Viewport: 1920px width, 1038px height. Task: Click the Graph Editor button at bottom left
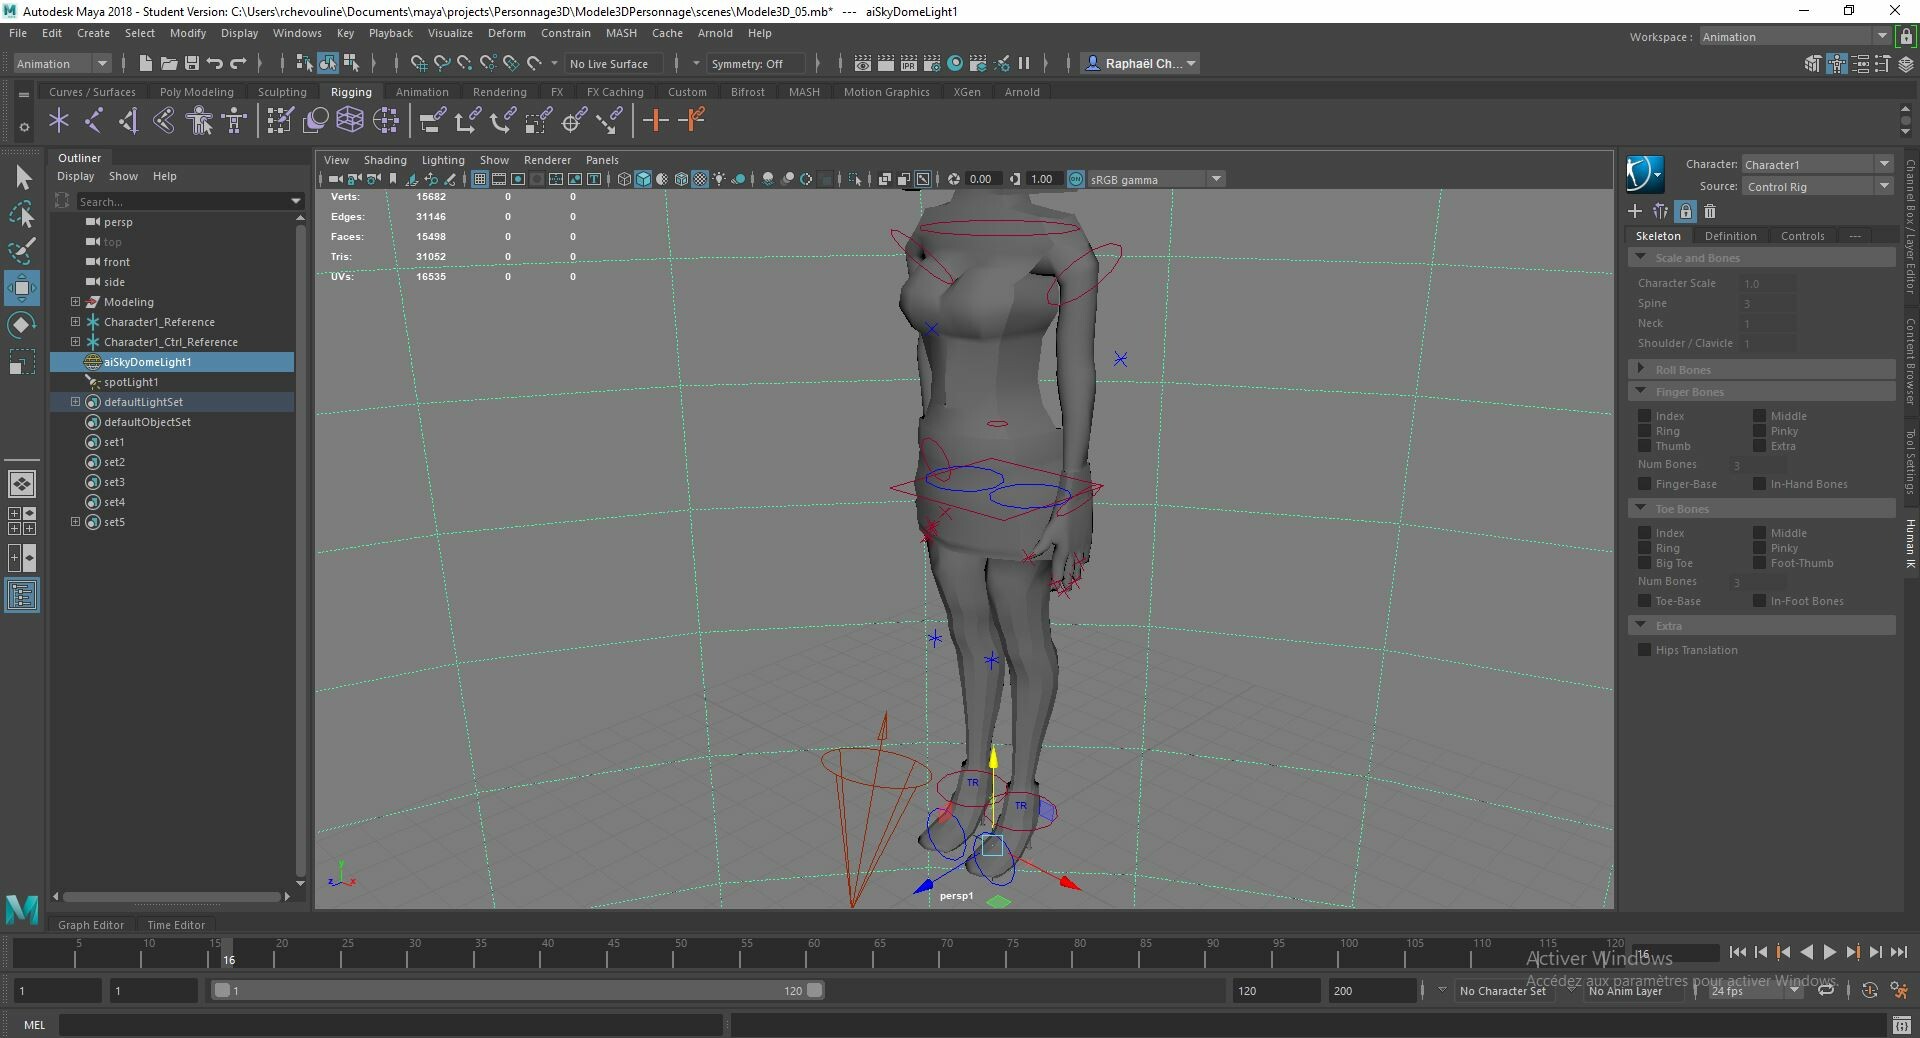[90, 925]
